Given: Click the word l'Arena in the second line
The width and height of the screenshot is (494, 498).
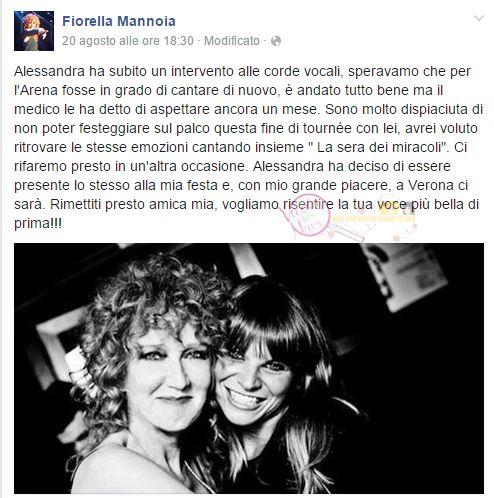Looking at the screenshot, I should pyautogui.click(x=36, y=90).
